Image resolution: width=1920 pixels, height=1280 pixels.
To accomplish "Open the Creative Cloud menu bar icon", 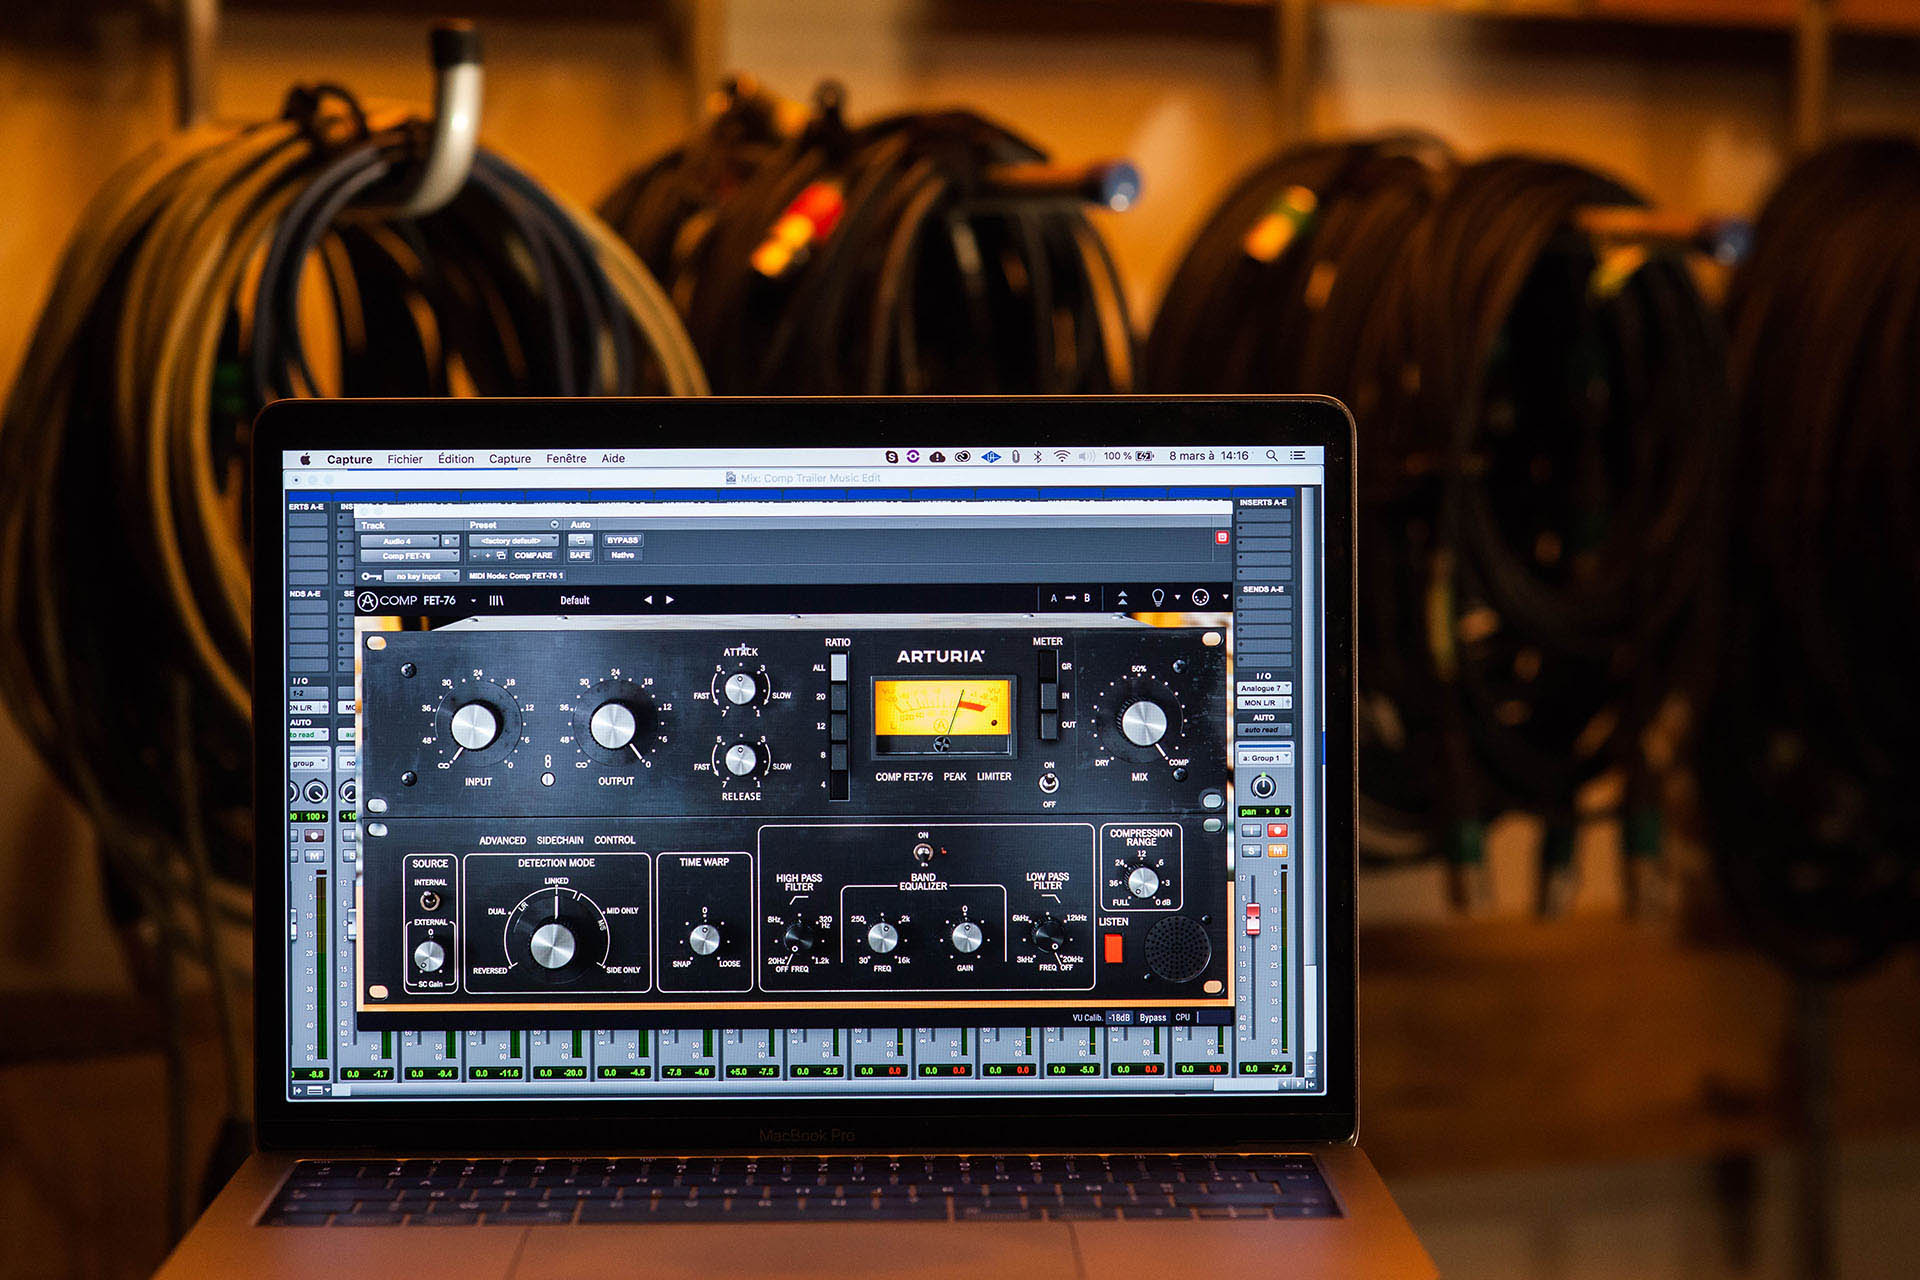I will click(x=962, y=457).
